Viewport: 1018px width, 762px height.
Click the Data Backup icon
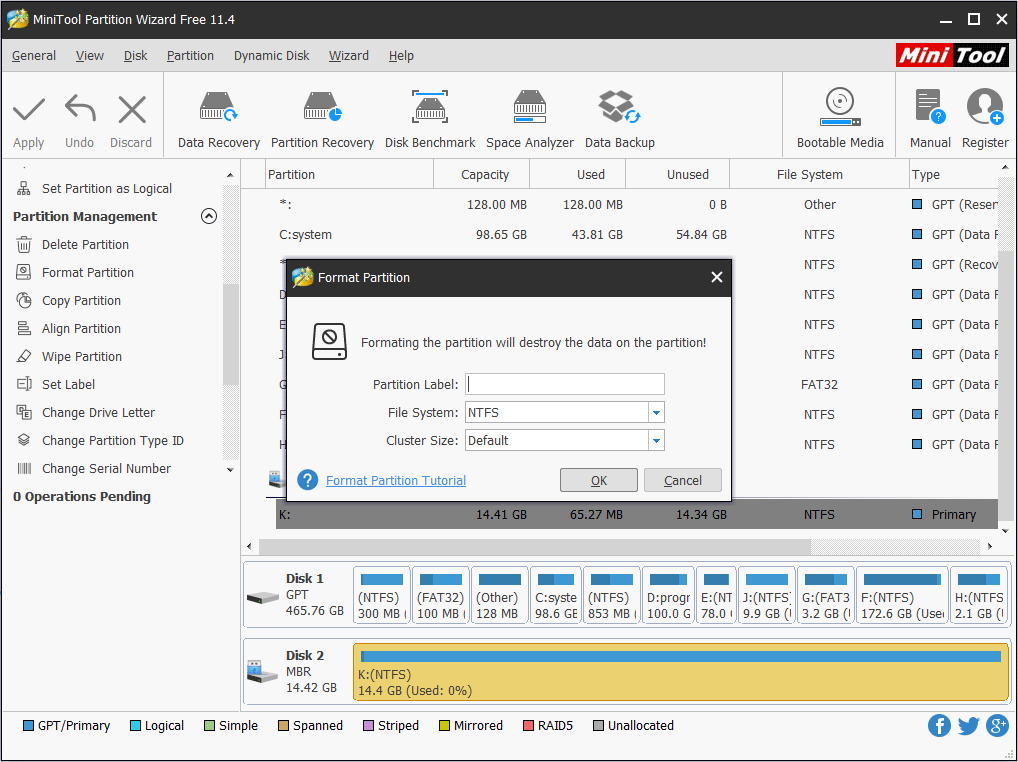point(619,119)
